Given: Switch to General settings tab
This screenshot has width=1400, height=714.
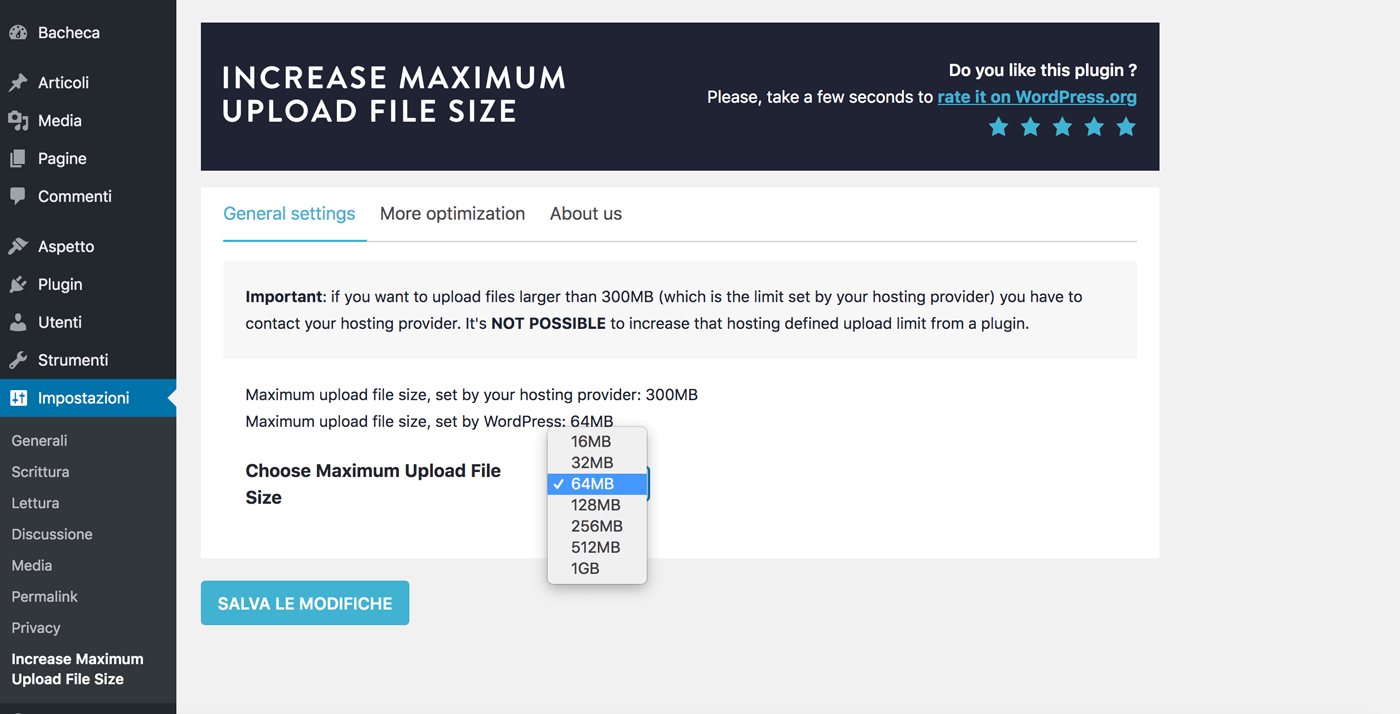Looking at the screenshot, I should 289,214.
